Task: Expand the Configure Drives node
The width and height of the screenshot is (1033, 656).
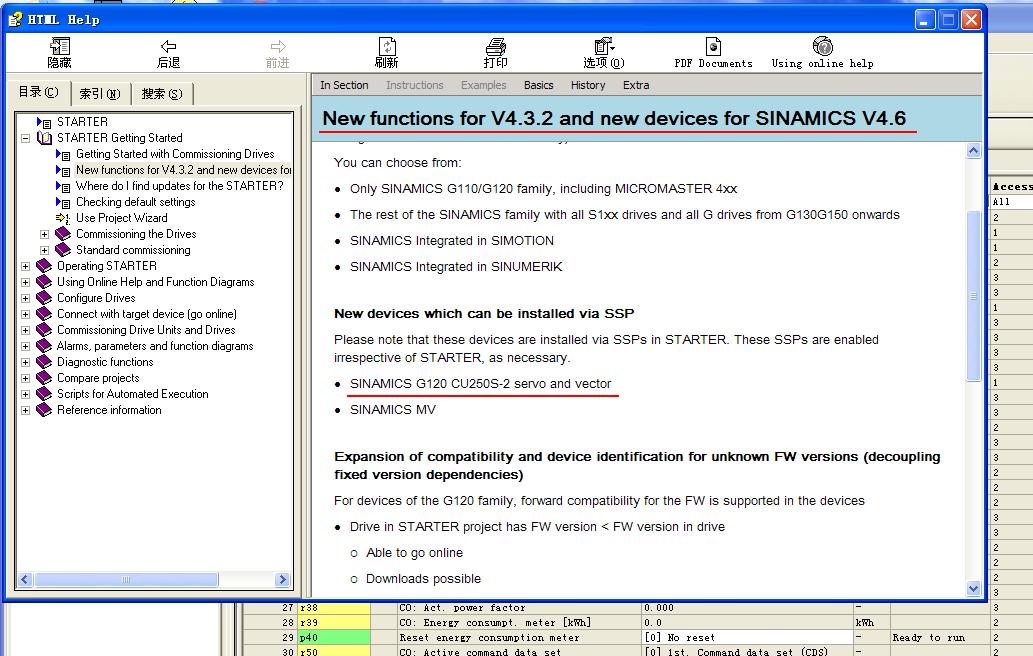Action: [25, 298]
